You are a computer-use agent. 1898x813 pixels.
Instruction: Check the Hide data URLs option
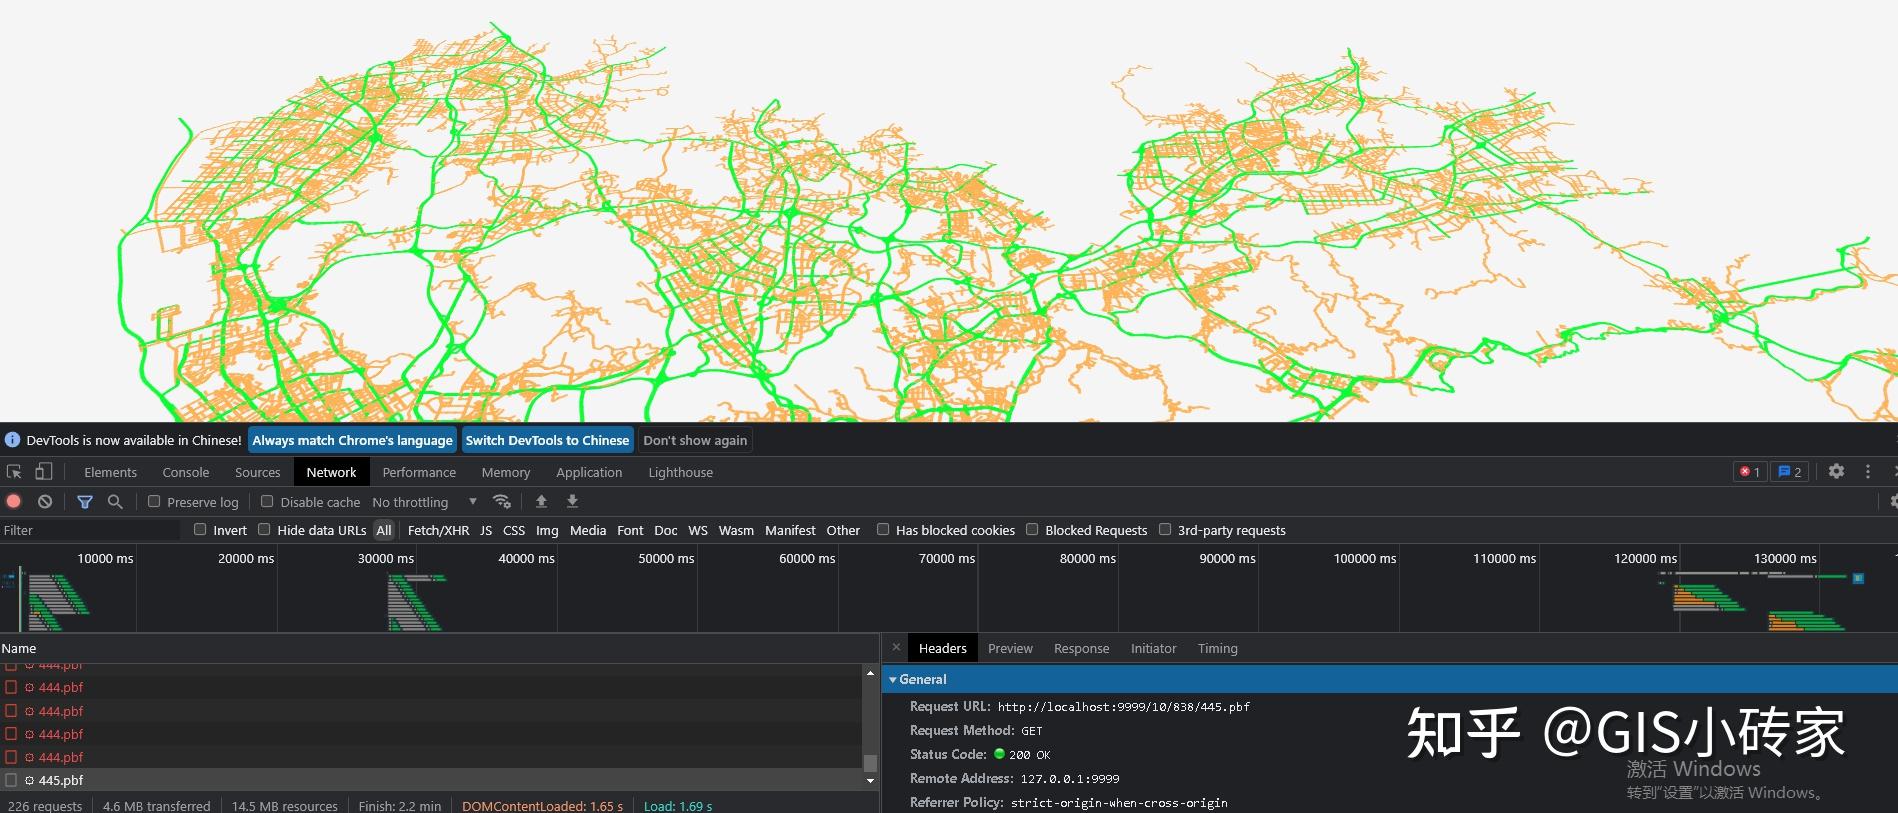pos(264,530)
